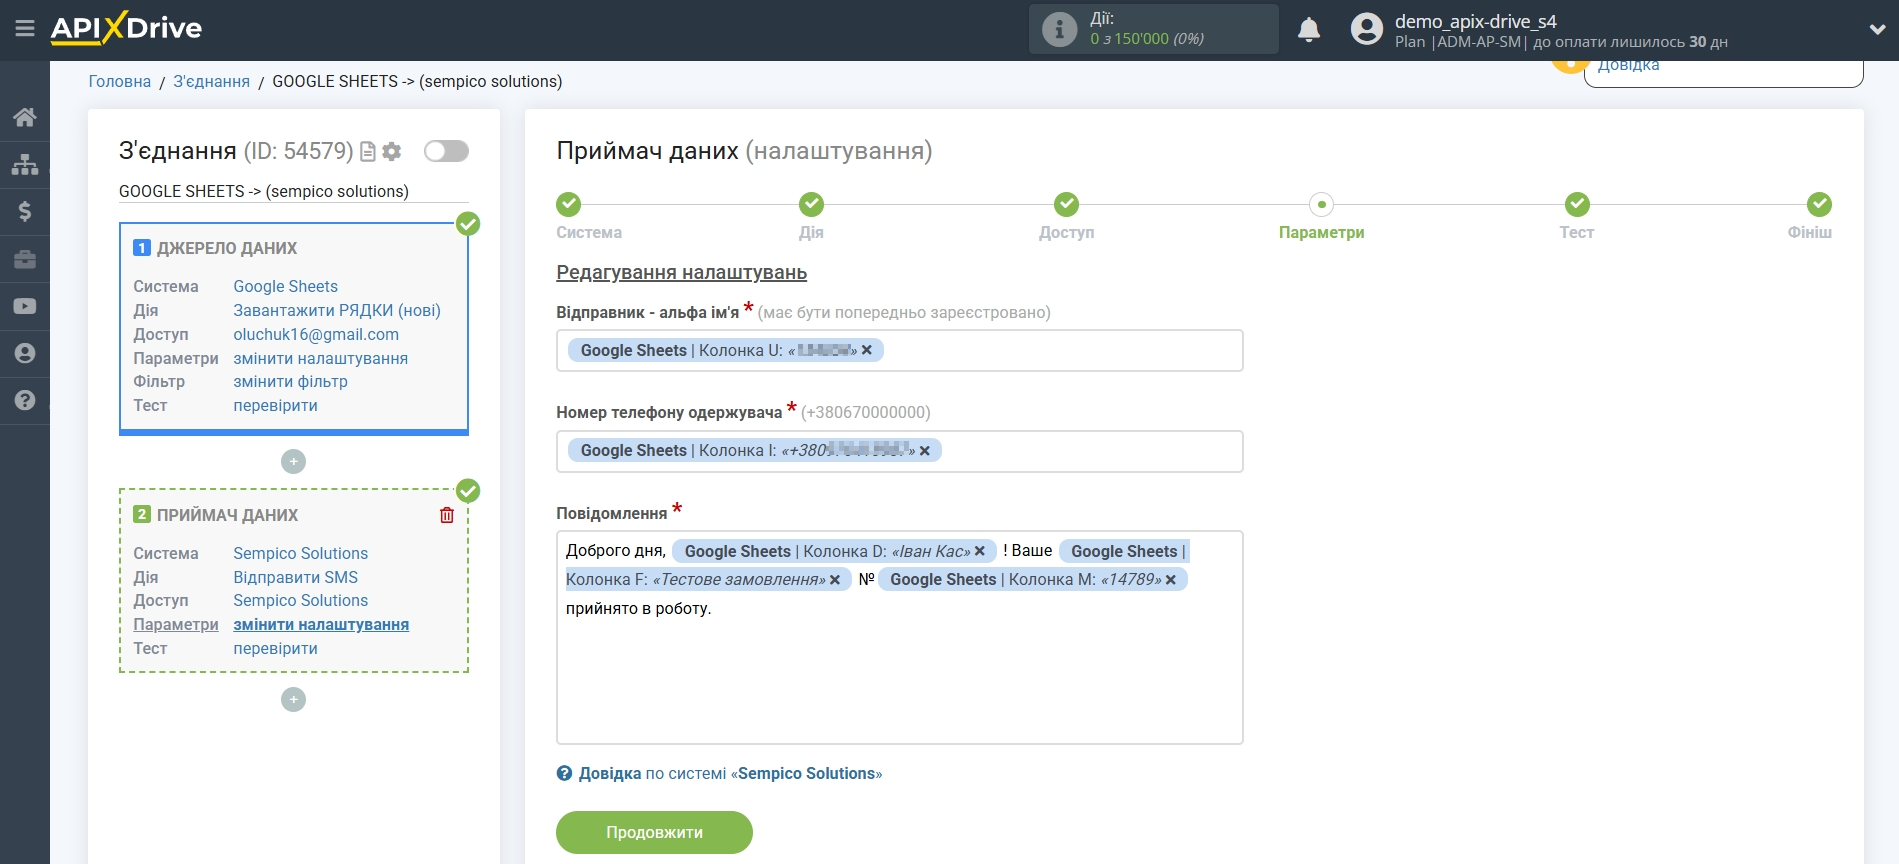
Task: Open receiver access Sempico Solutions link
Action: (300, 600)
